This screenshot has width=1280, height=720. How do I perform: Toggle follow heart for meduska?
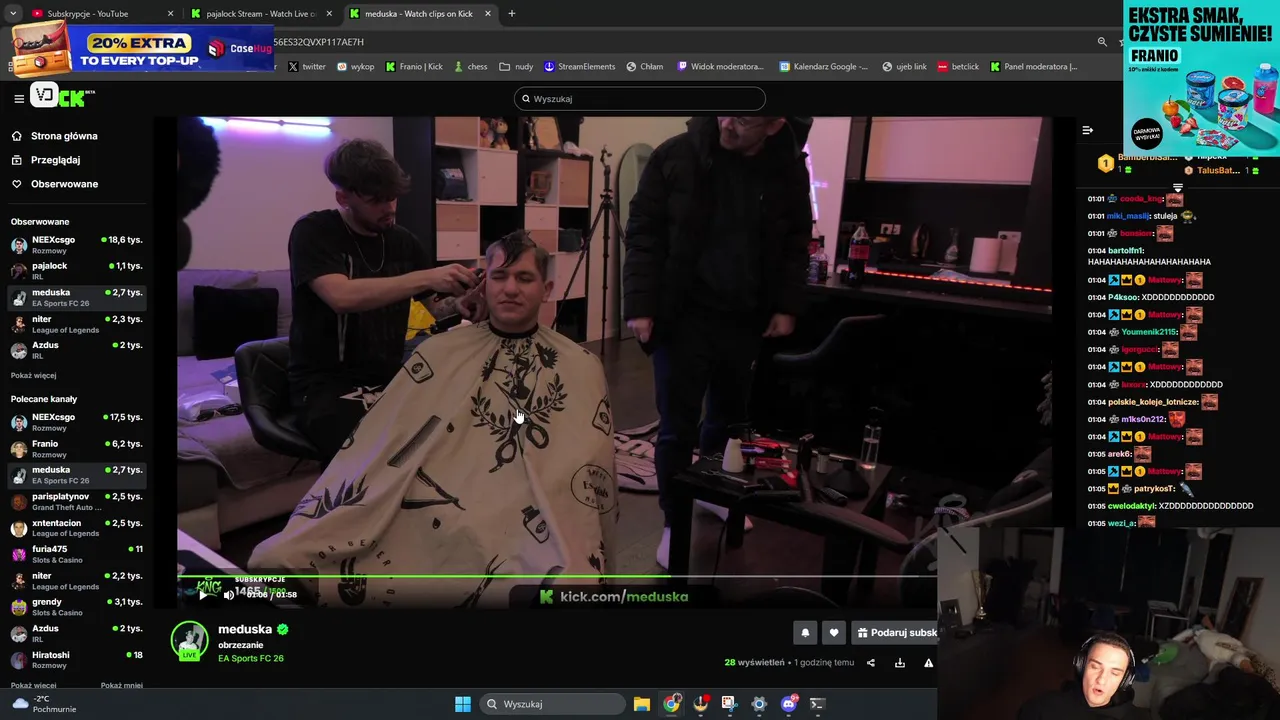tap(834, 632)
